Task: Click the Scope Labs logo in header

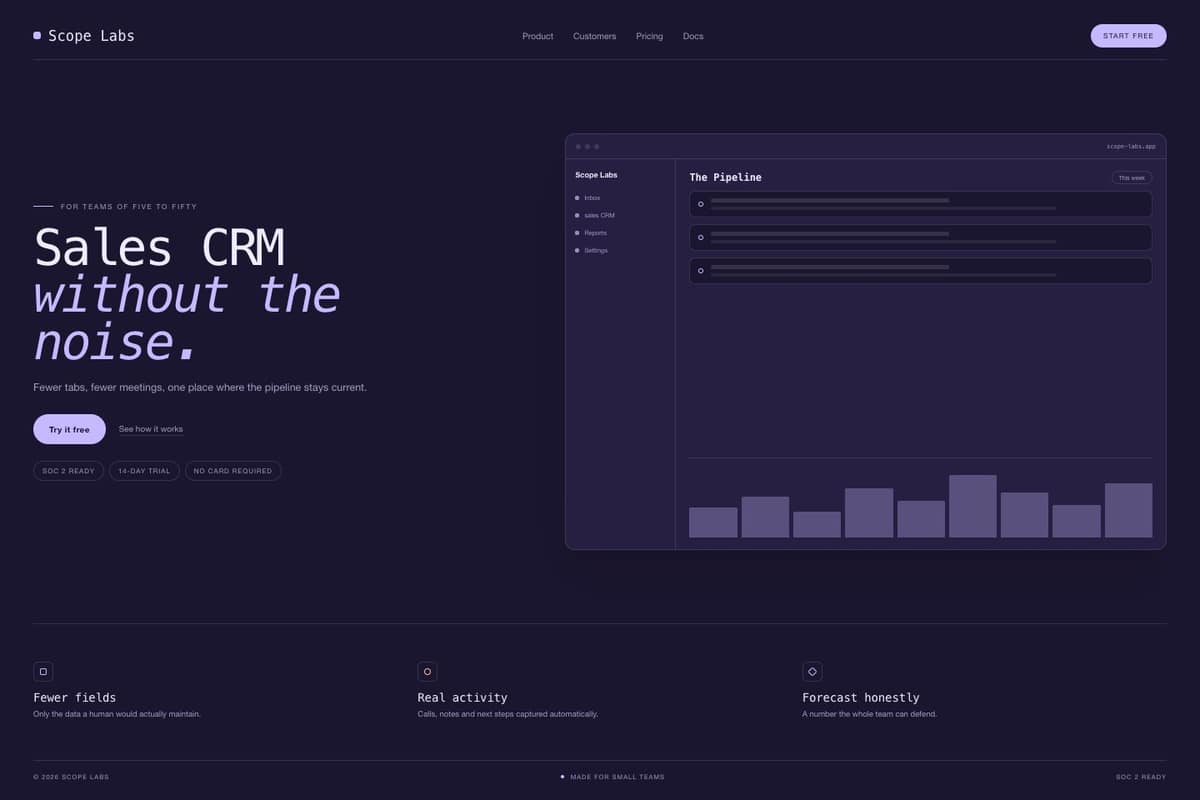Action: click(x=84, y=36)
